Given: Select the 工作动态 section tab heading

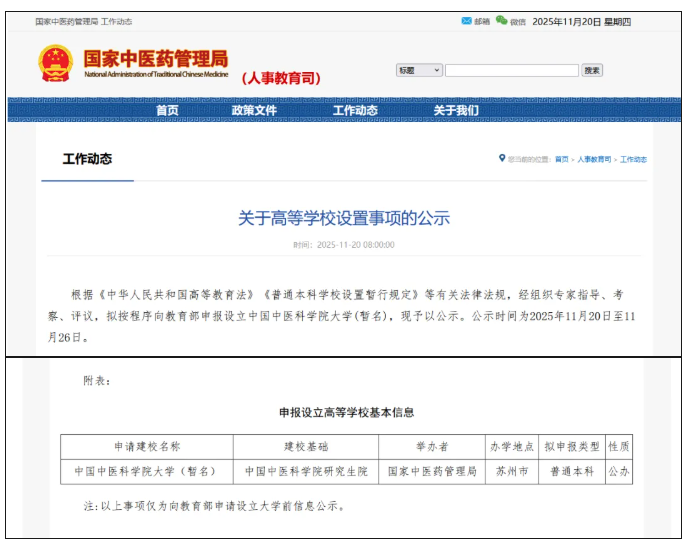Looking at the screenshot, I should click(87, 159).
